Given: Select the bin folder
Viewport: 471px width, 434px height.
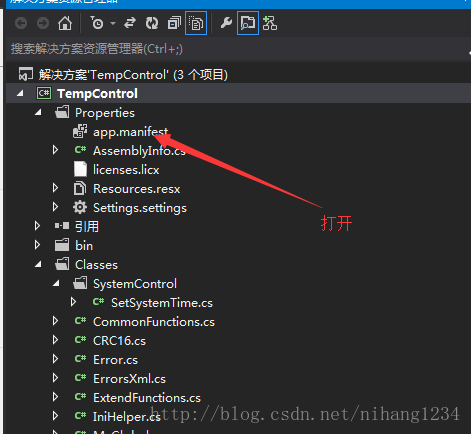Looking at the screenshot, I should tap(84, 246).
